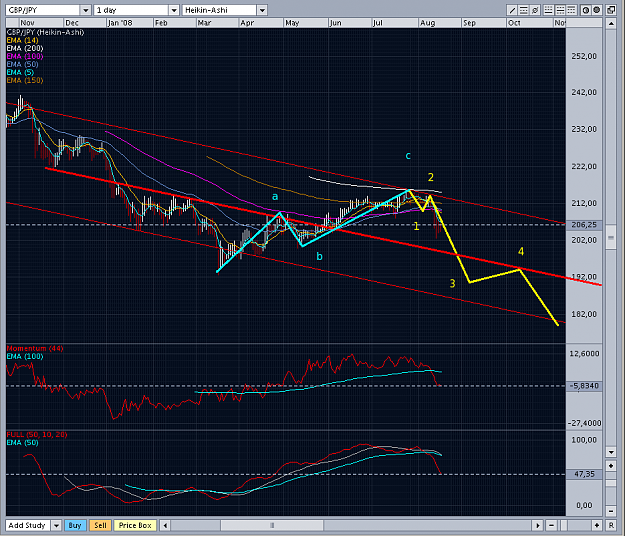Select the horizontal lines drawing tool icon
Viewport: 625px width, 536px height.
[523, 10]
